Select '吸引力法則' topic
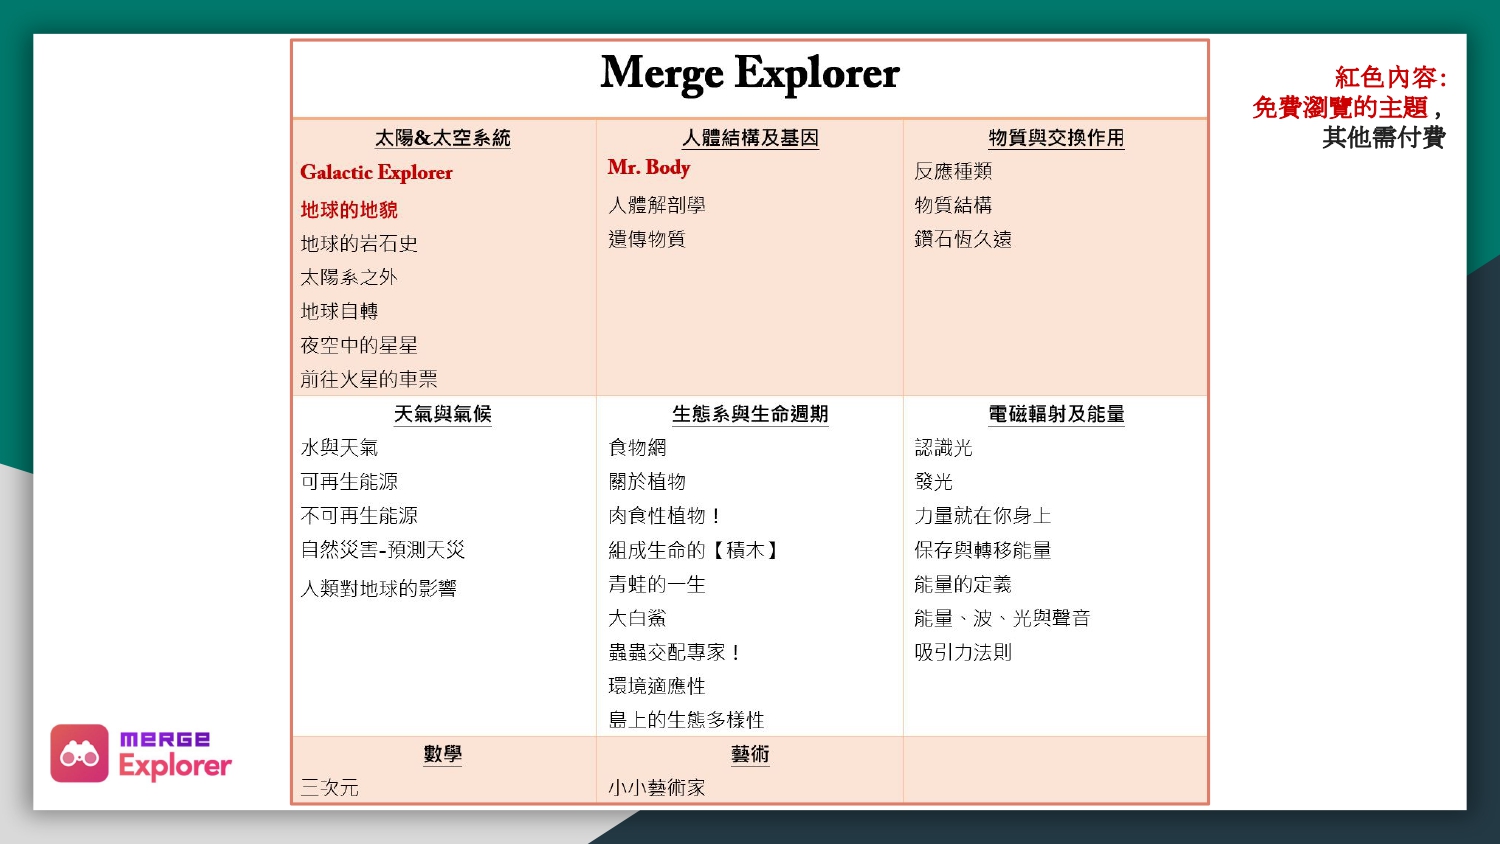 [963, 653]
